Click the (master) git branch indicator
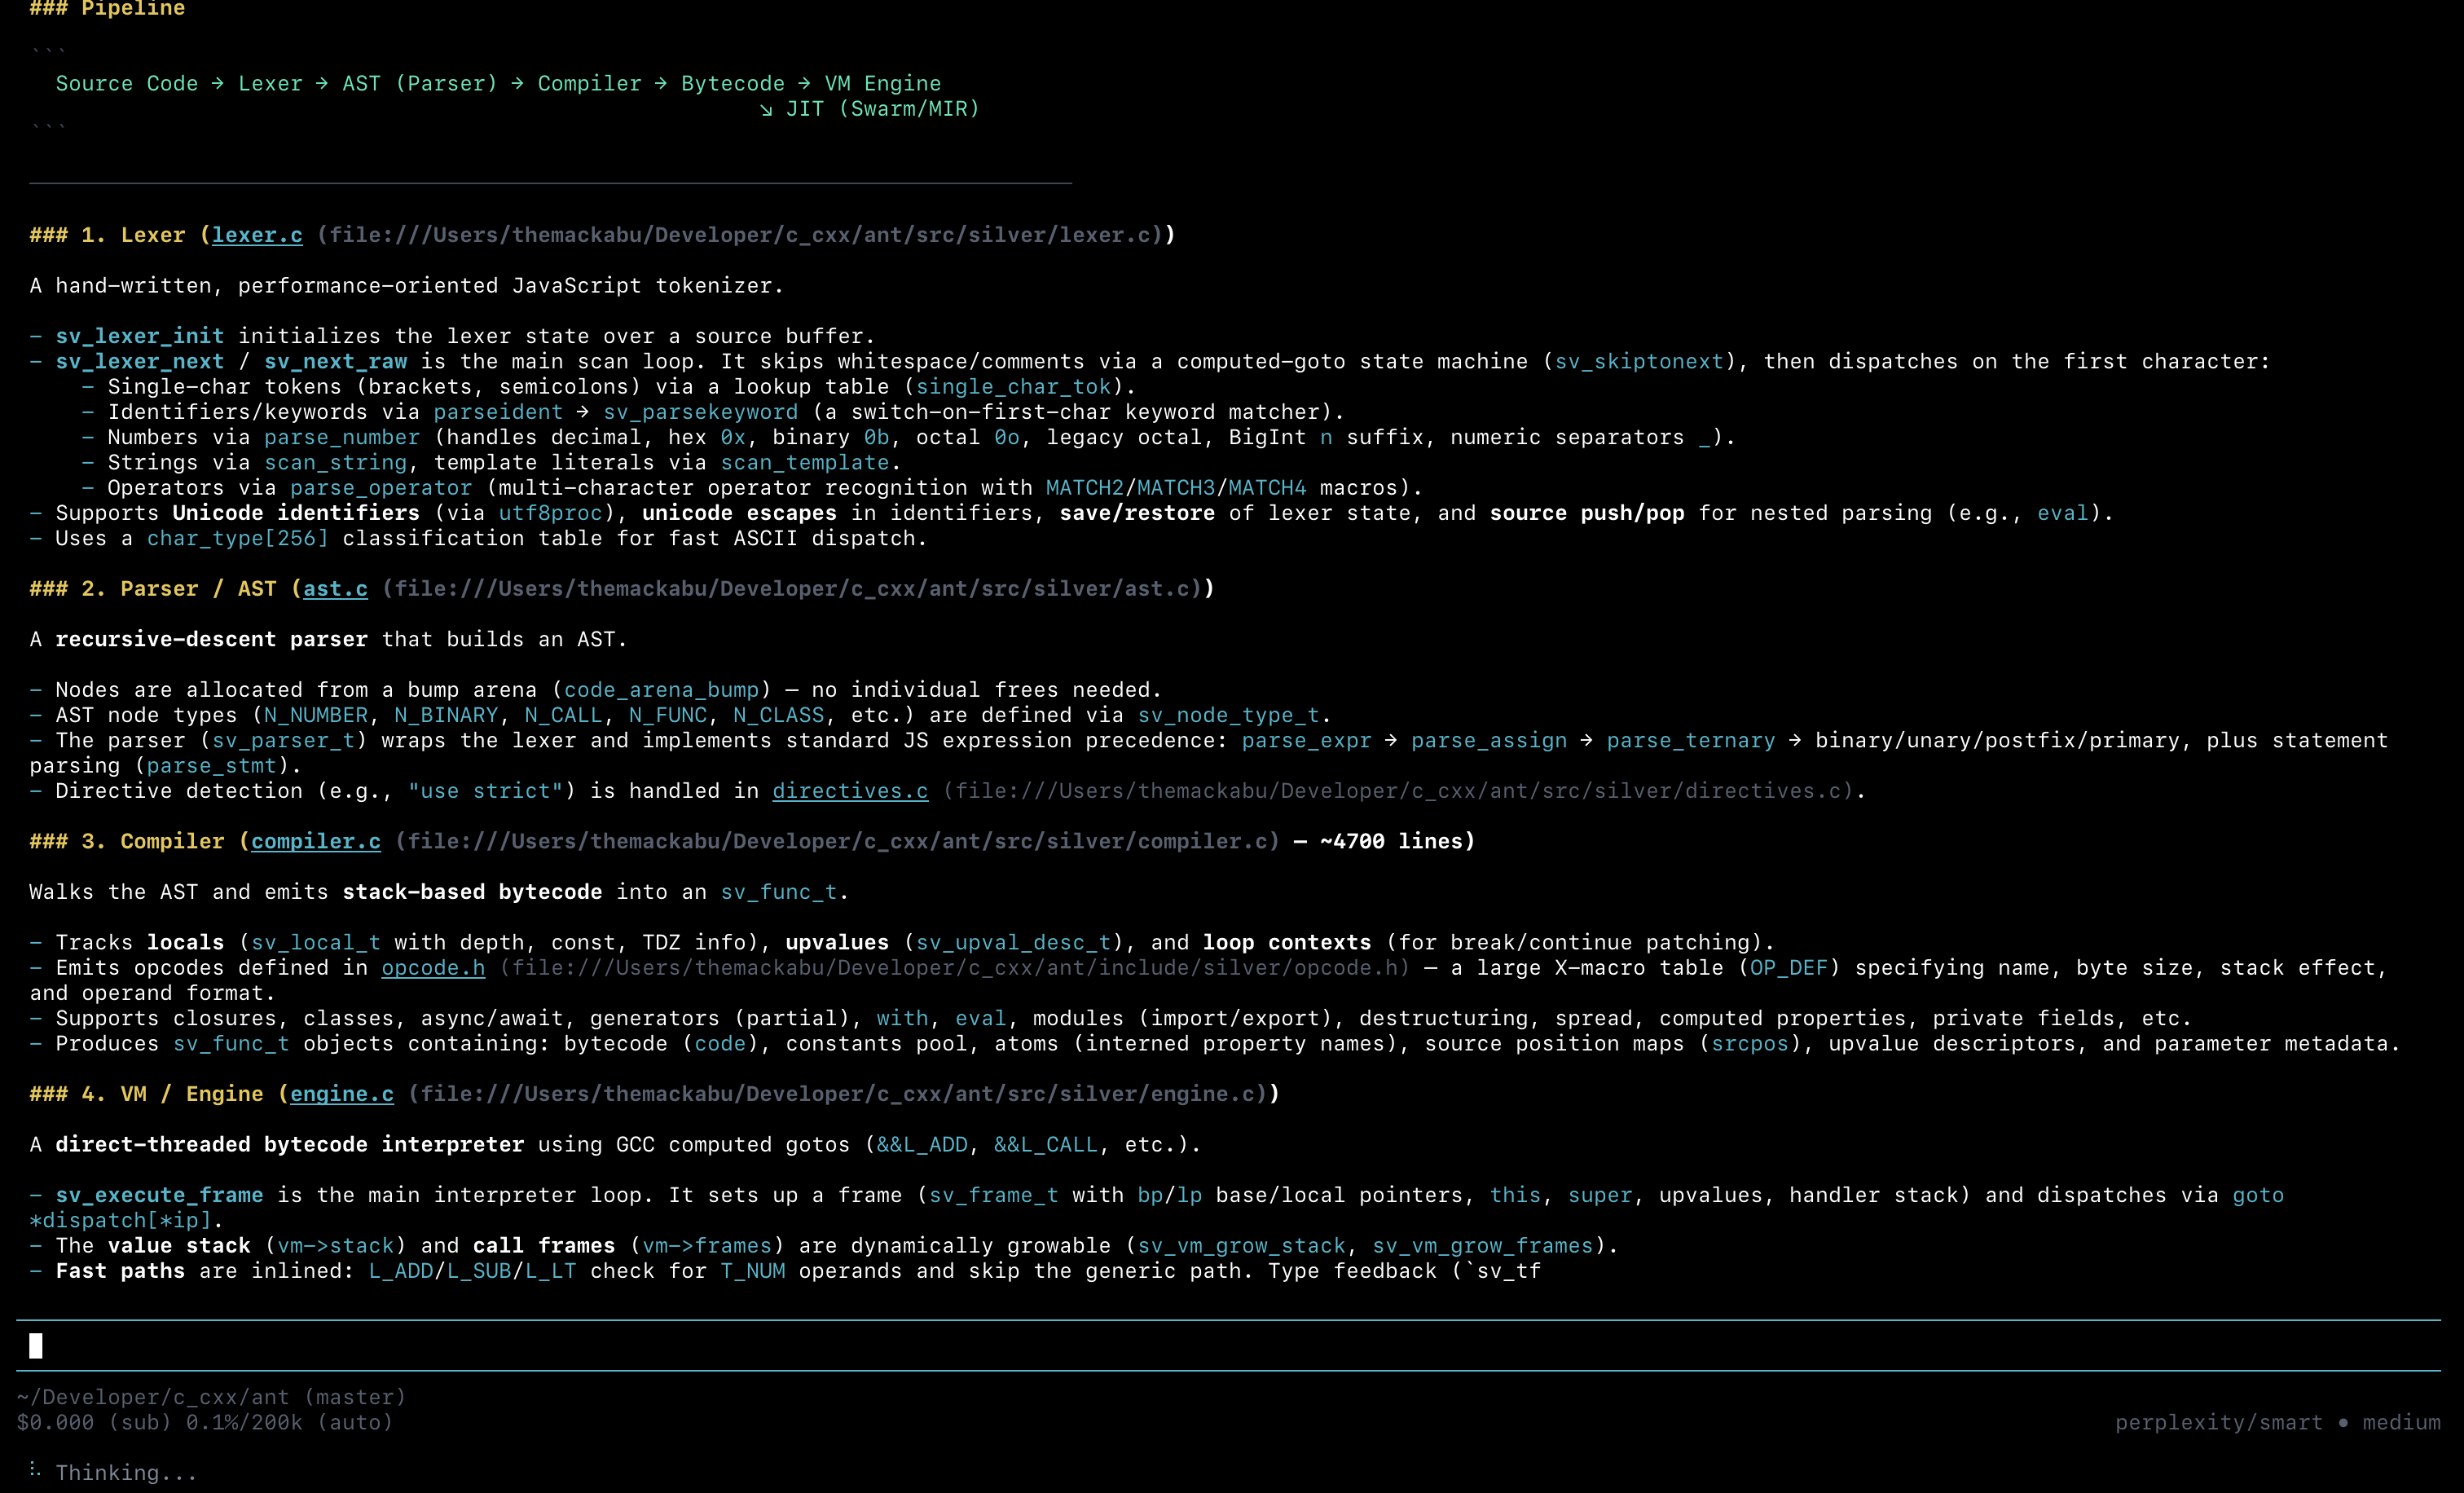This screenshot has height=1493, width=2464. [355, 1397]
